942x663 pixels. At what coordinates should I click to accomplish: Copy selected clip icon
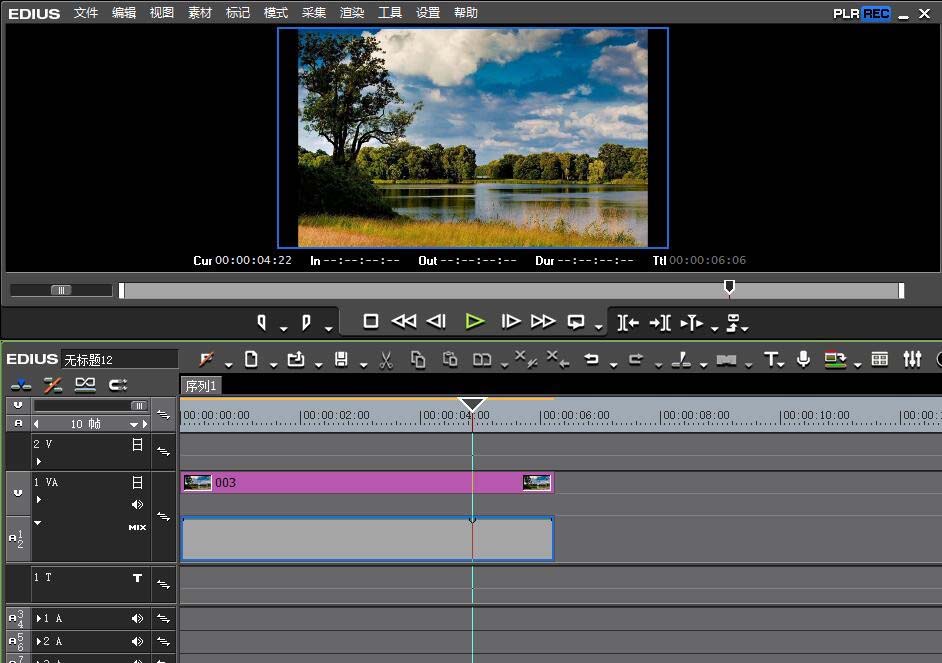click(418, 360)
